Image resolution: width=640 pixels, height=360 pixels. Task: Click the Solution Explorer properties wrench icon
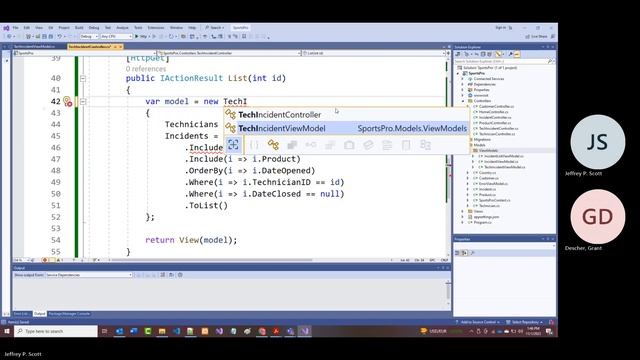[510, 54]
